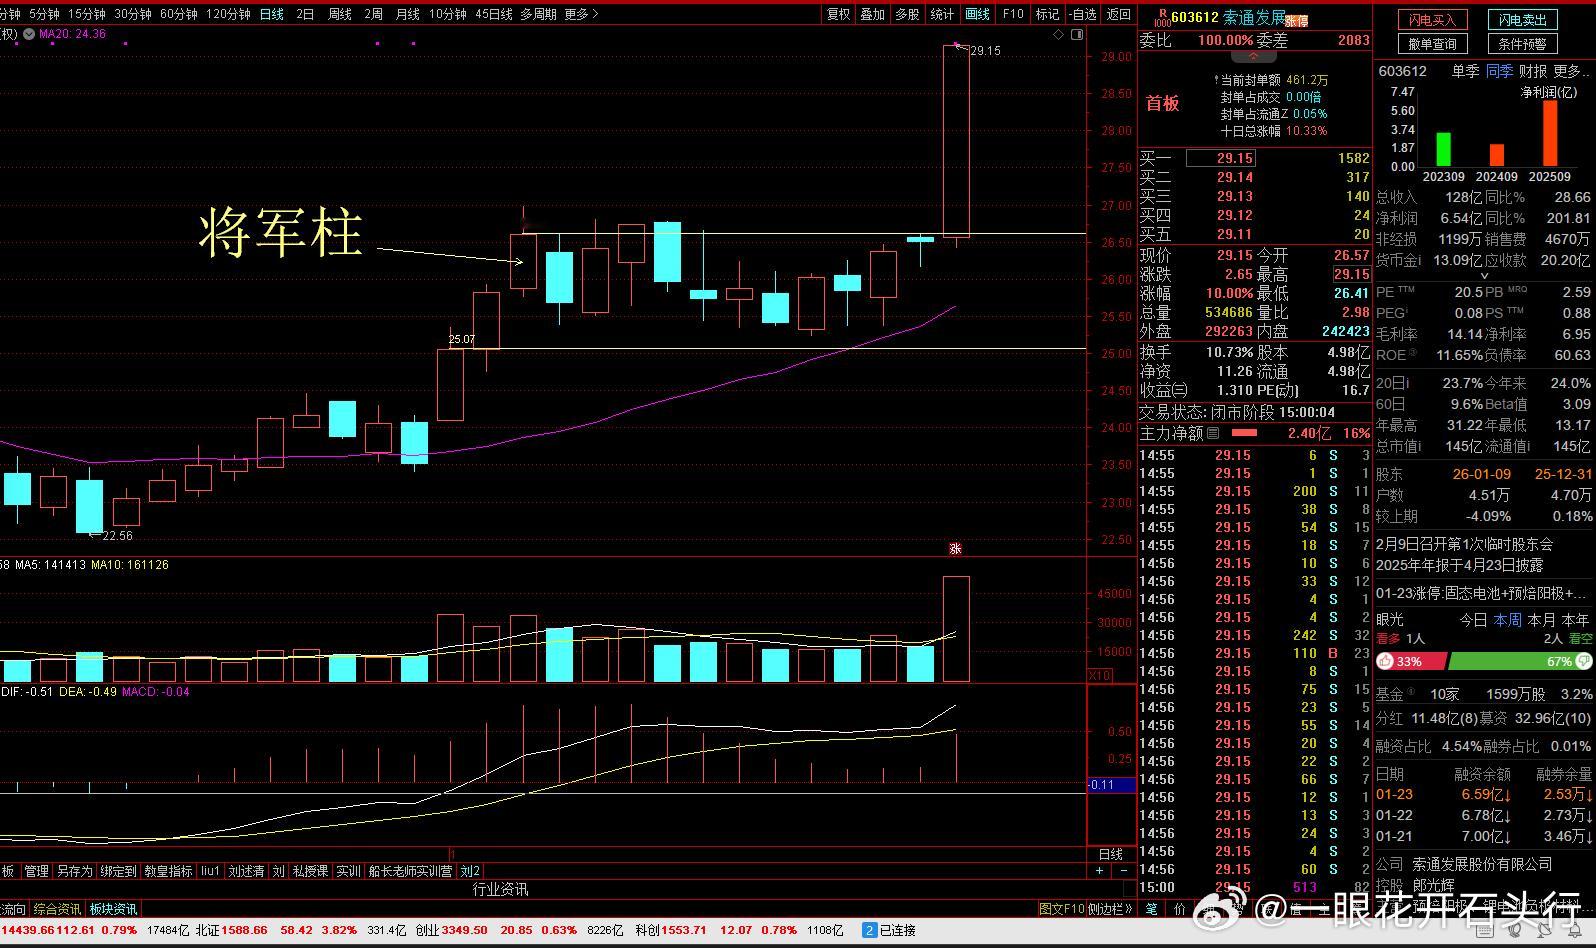Switch to the 15分钟 period tab
Viewport: 1596px width, 948px height.
tap(87, 14)
